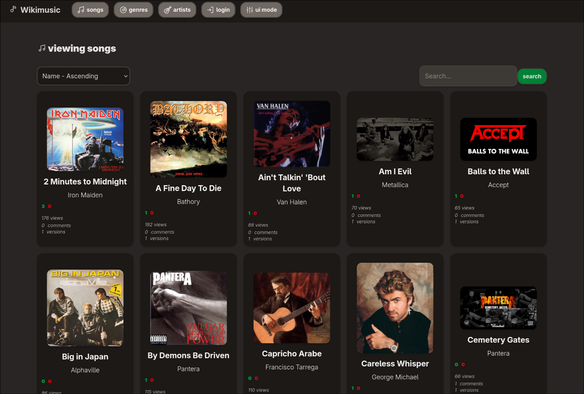584x394 pixels.
Task: Click Pantera under Cemetery Gates
Action: [498, 353]
